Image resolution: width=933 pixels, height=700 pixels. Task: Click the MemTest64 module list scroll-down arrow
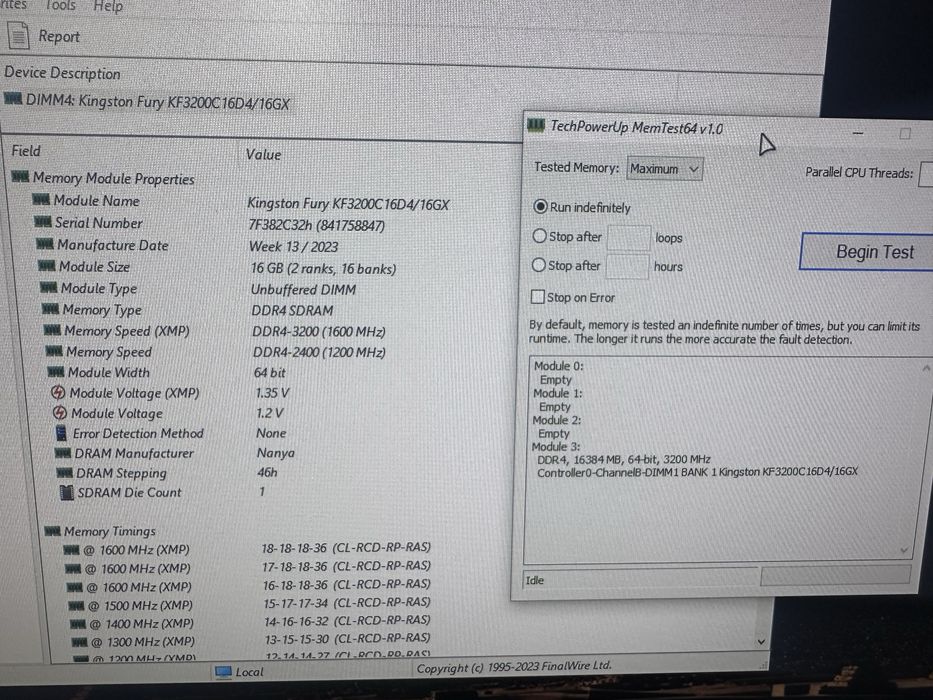[904, 550]
